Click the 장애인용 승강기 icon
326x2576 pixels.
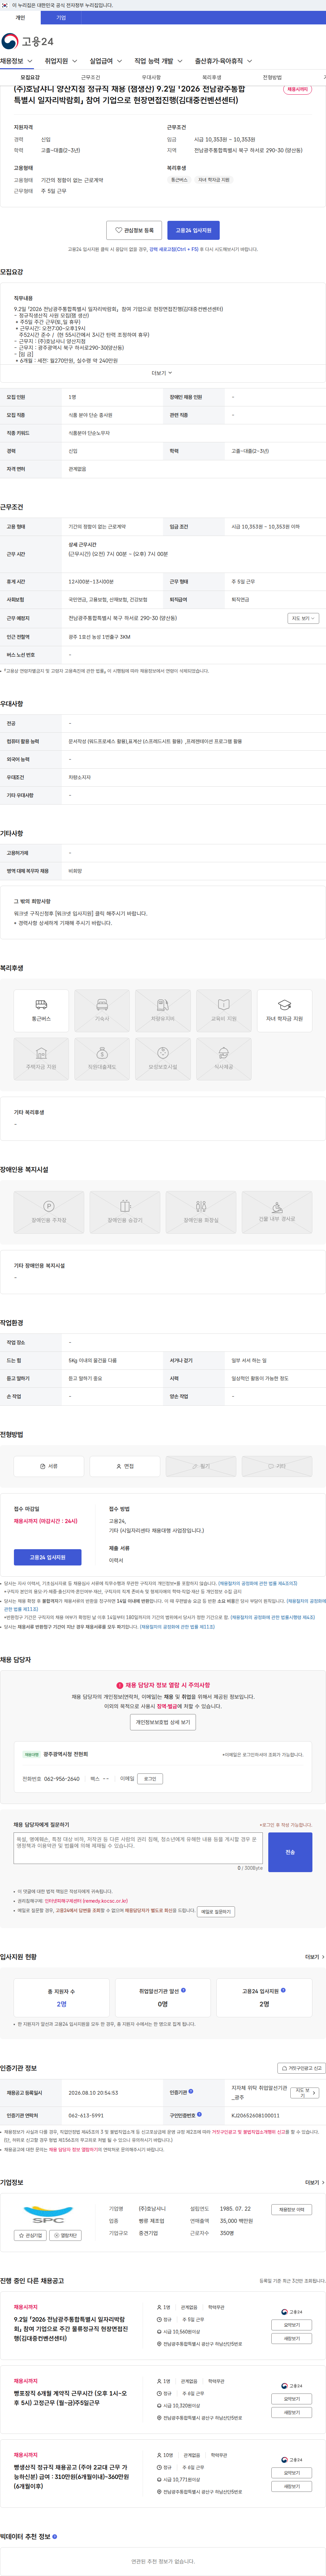click(125, 1212)
